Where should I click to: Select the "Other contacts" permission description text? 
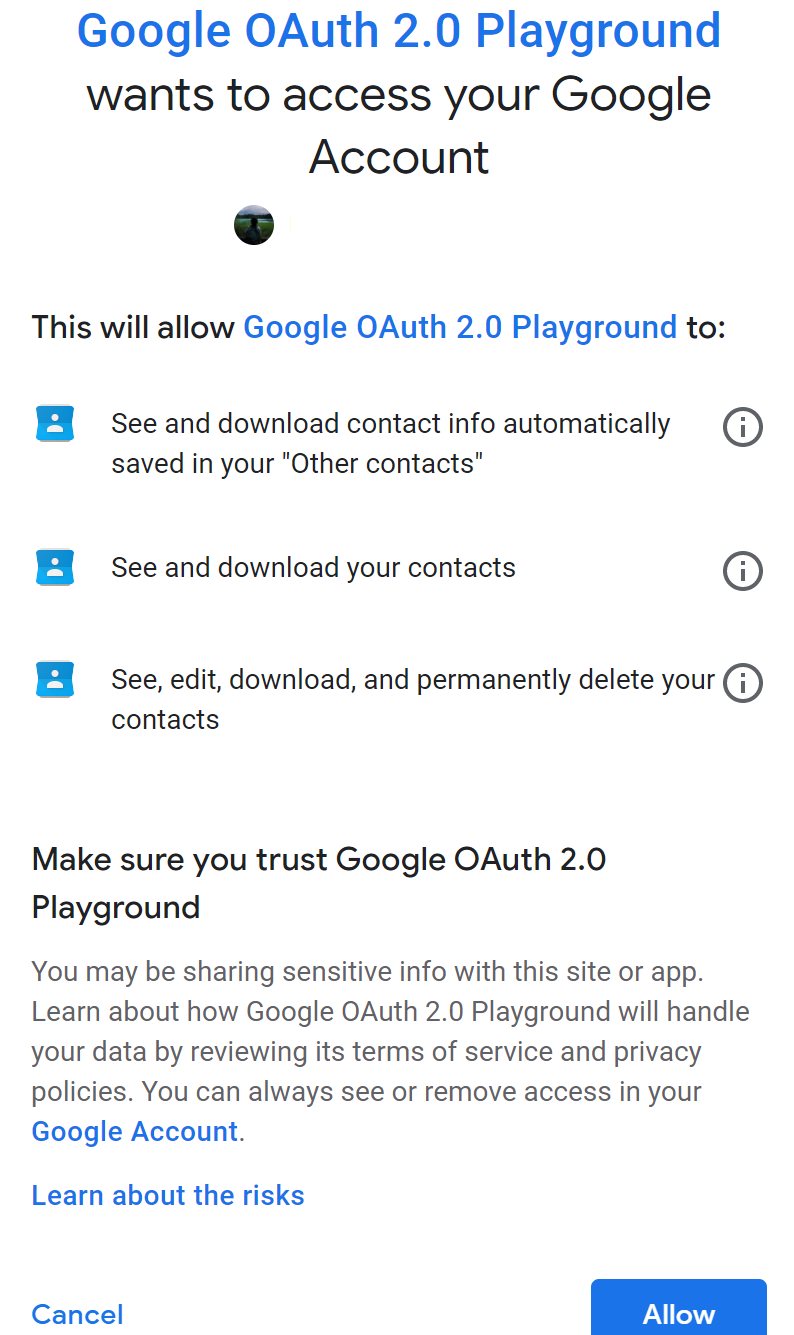(x=391, y=444)
